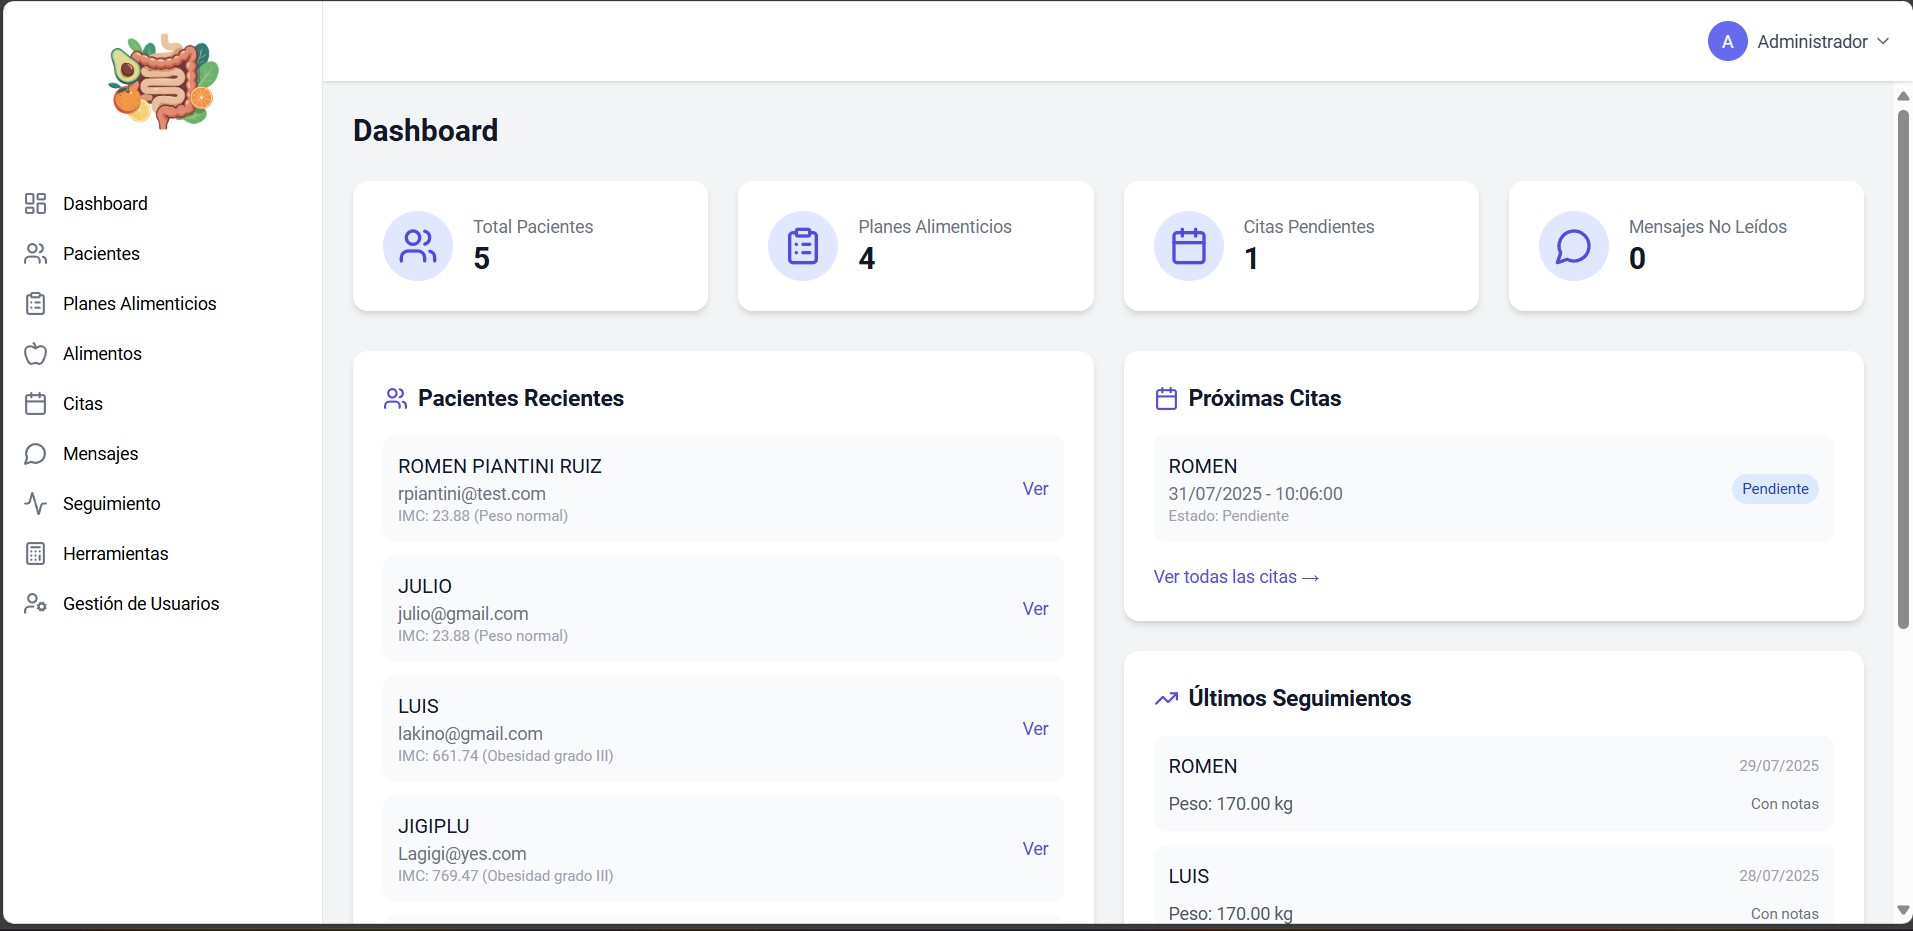
Task: Click the Pendiente status badge
Action: click(x=1775, y=489)
